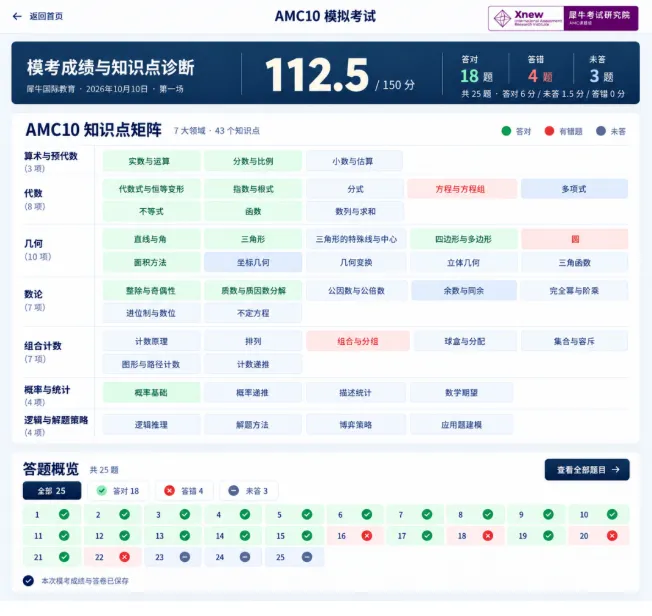Open question 1 cell
The height and width of the screenshot is (616, 652).
[x=52, y=515]
